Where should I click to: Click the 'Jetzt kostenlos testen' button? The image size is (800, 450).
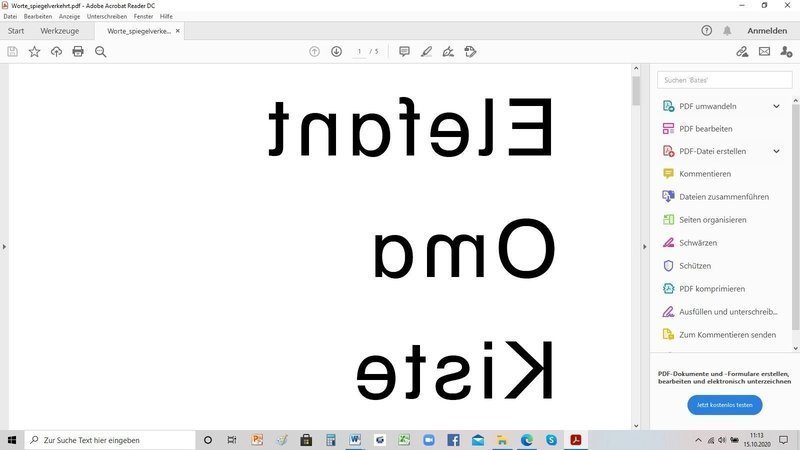coord(724,405)
